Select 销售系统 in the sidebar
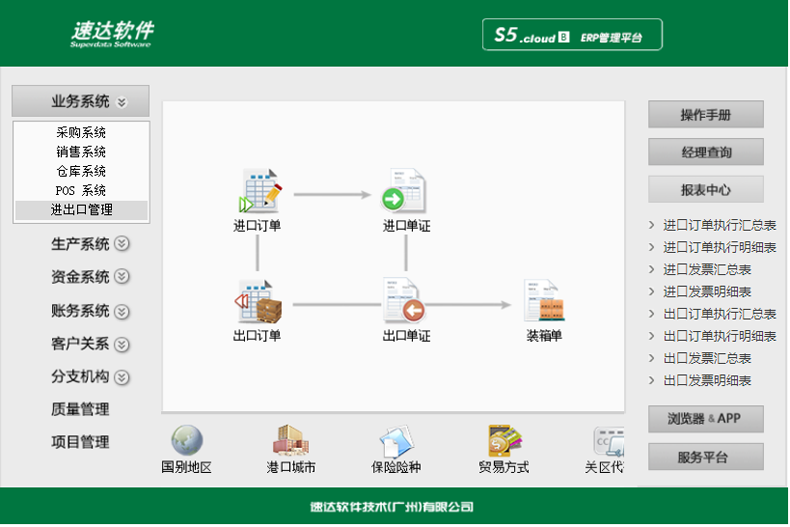The width and height of the screenshot is (790, 527). pyautogui.click(x=81, y=152)
